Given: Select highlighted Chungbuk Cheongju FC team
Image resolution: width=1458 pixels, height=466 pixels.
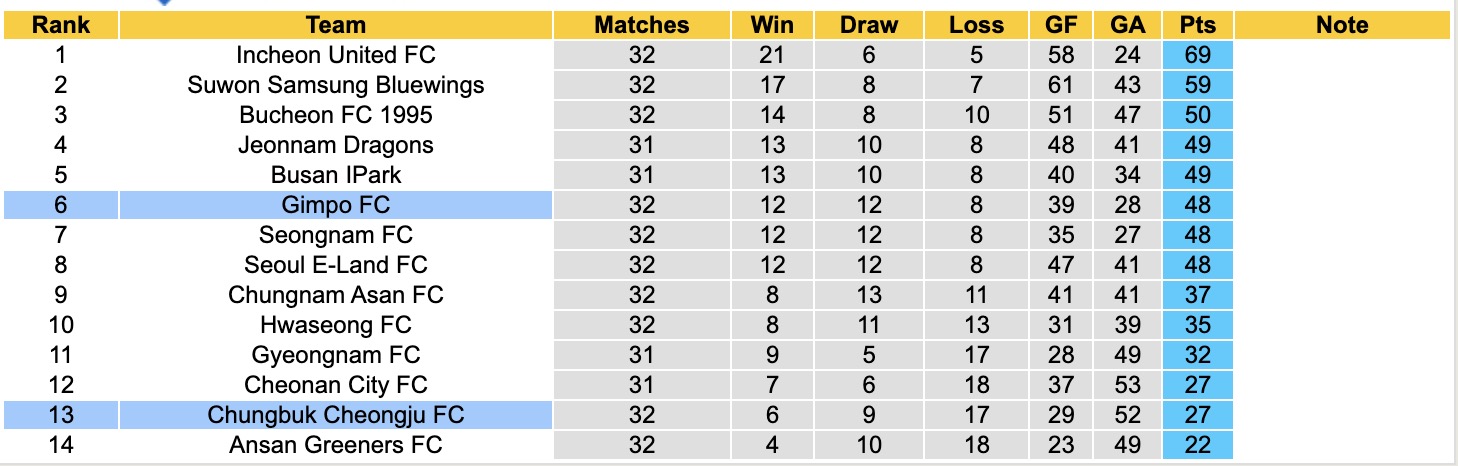Looking at the screenshot, I should tap(336, 415).
